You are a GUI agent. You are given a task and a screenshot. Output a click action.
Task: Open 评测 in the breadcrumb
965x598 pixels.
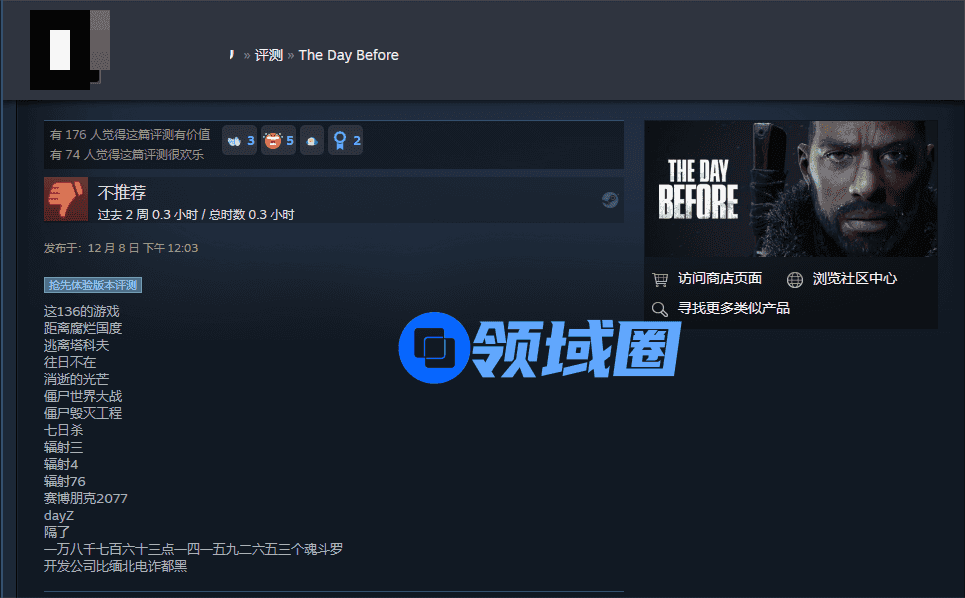[268, 55]
